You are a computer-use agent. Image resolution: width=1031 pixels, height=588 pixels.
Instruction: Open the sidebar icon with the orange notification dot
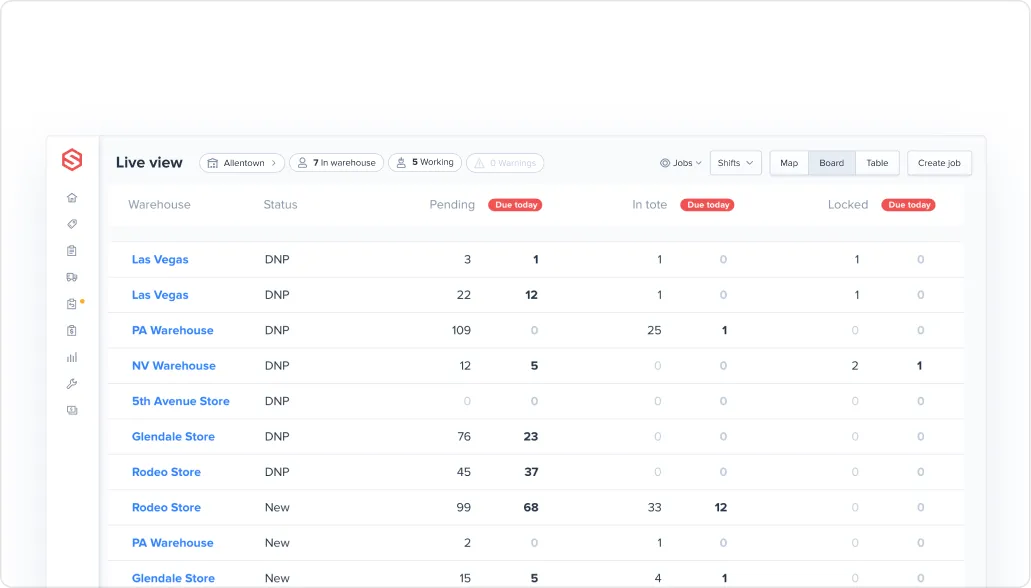71,303
